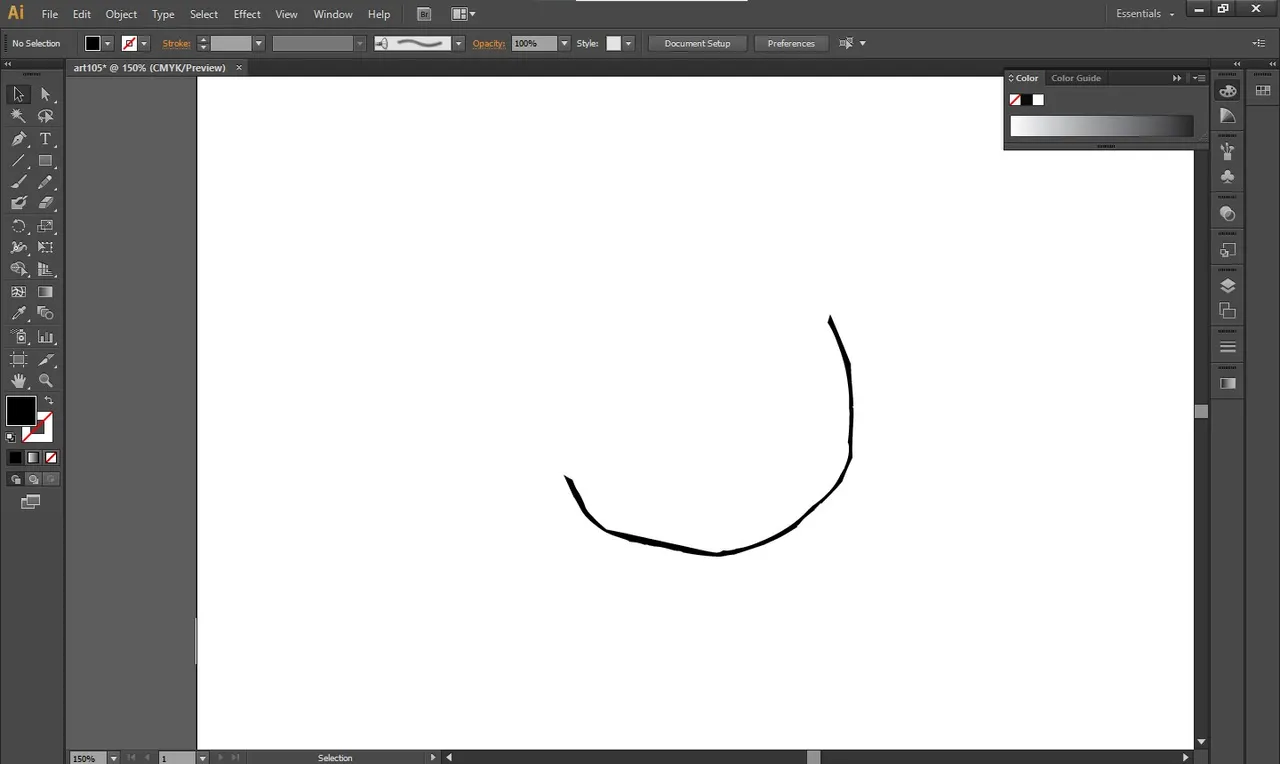This screenshot has height=764, width=1280.
Task: Toggle Color fill mode button
Action: point(15,457)
